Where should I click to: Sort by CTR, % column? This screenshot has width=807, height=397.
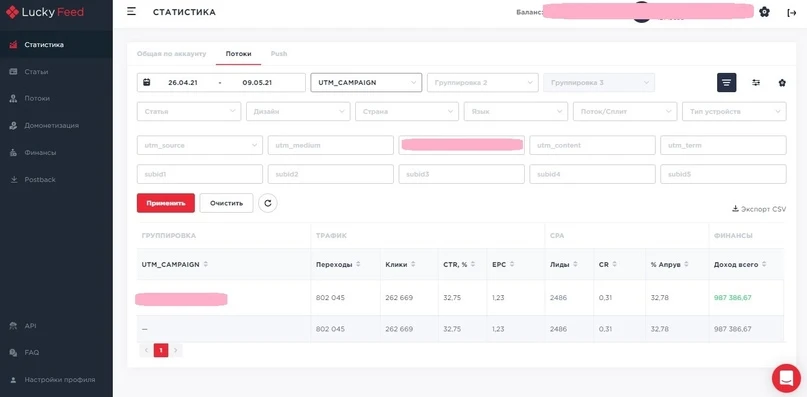coord(472,264)
